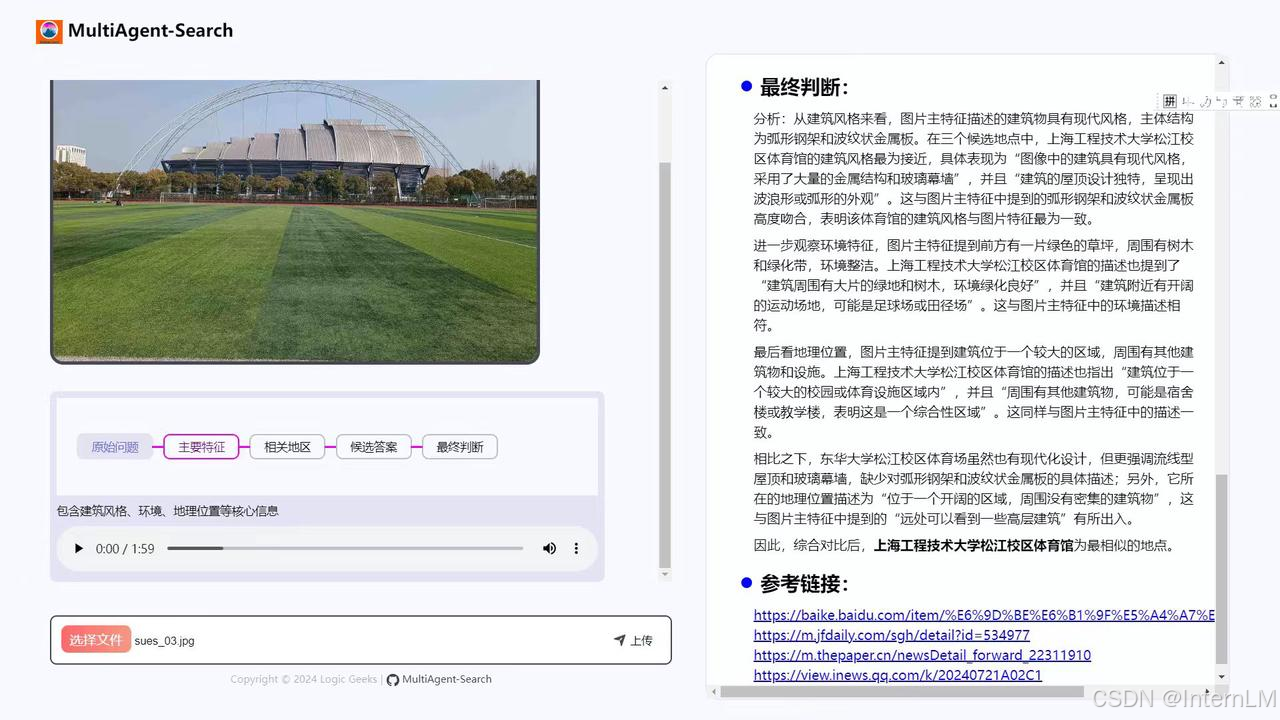Play the audio narration
Image resolution: width=1280 pixels, height=720 pixels.
tap(79, 548)
